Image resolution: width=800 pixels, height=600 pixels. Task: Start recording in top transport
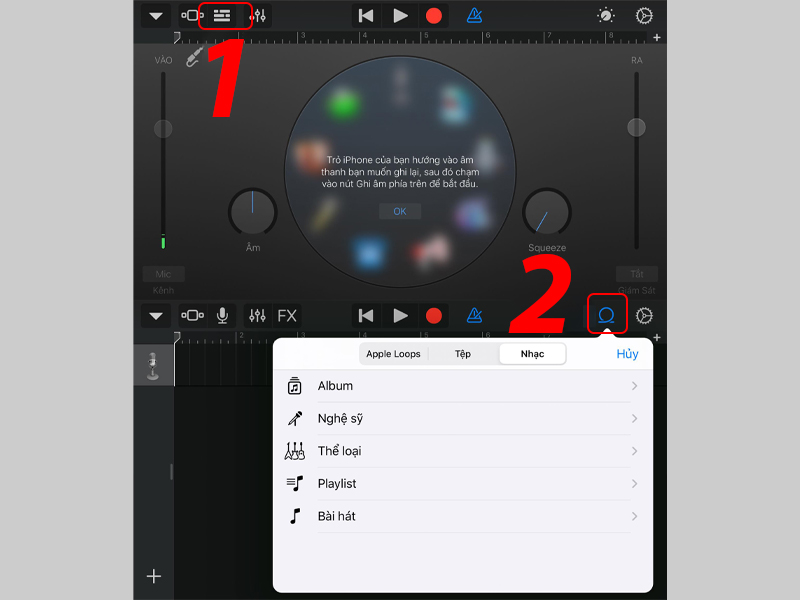(434, 16)
